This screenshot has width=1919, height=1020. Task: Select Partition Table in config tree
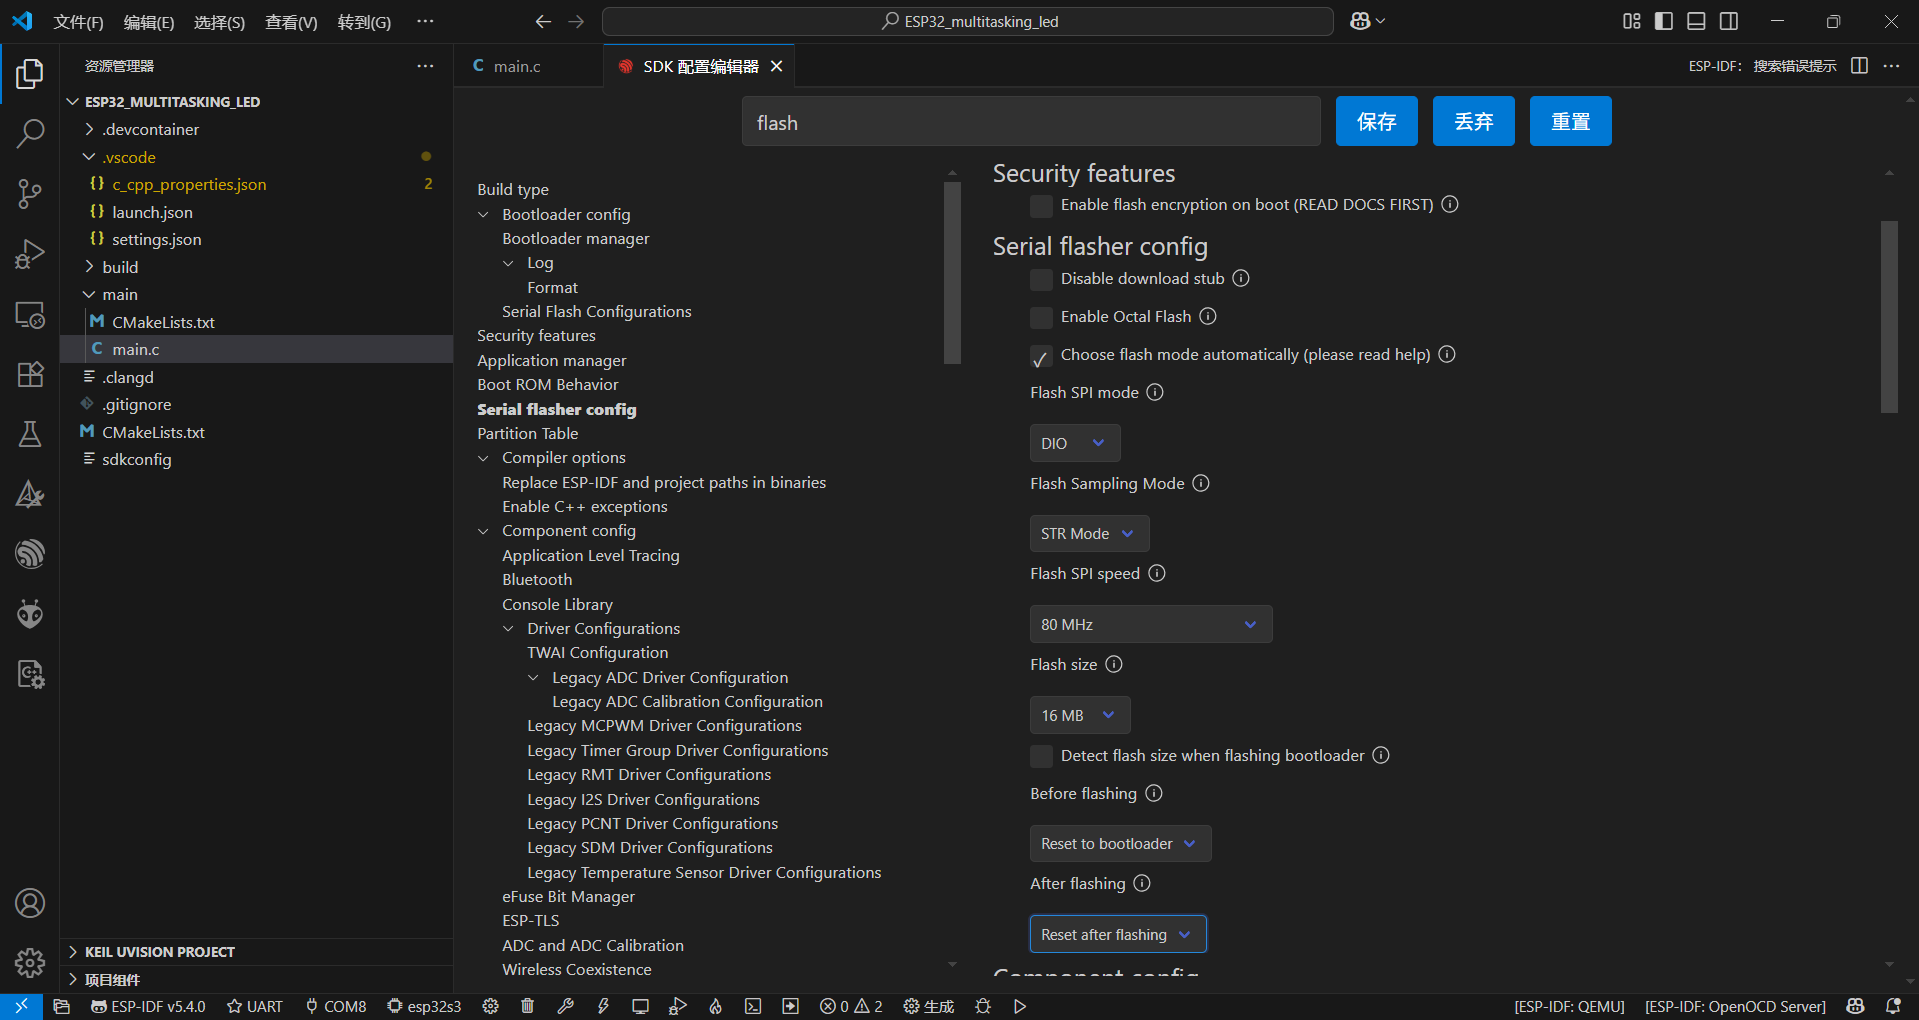pyautogui.click(x=528, y=434)
